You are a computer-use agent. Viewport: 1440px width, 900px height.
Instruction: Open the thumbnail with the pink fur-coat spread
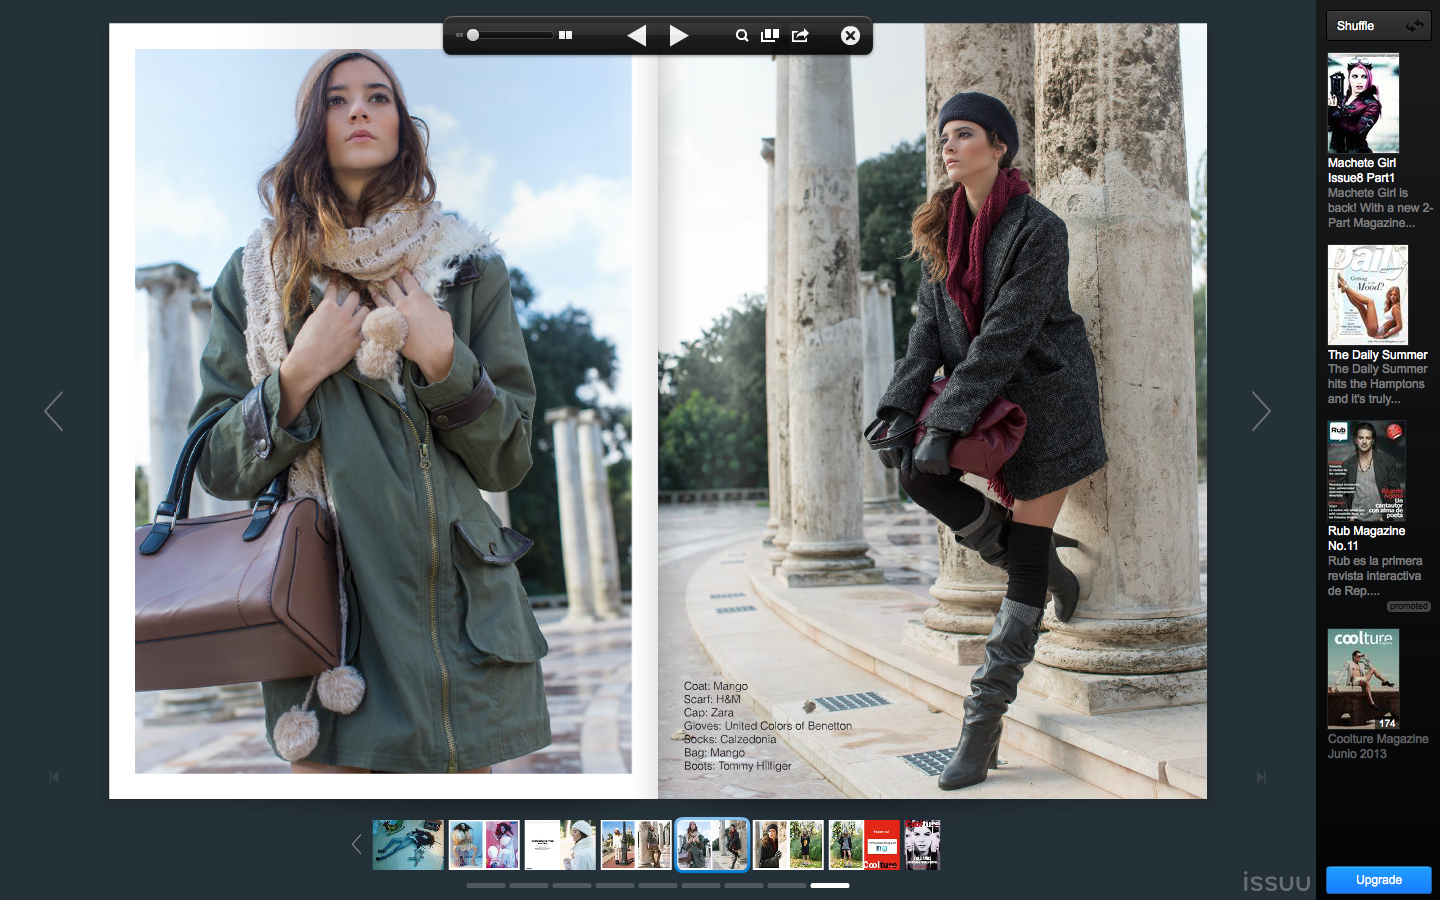click(484, 845)
